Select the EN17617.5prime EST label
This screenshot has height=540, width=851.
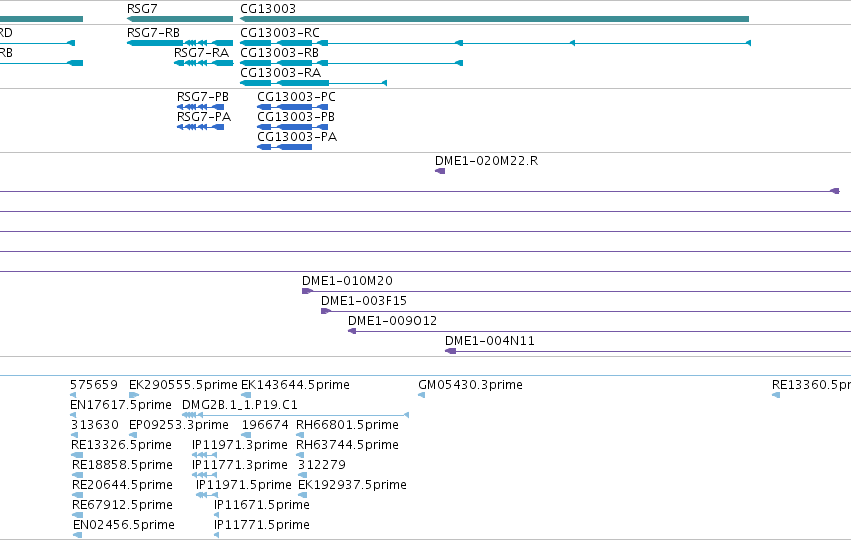pyautogui.click(x=120, y=405)
